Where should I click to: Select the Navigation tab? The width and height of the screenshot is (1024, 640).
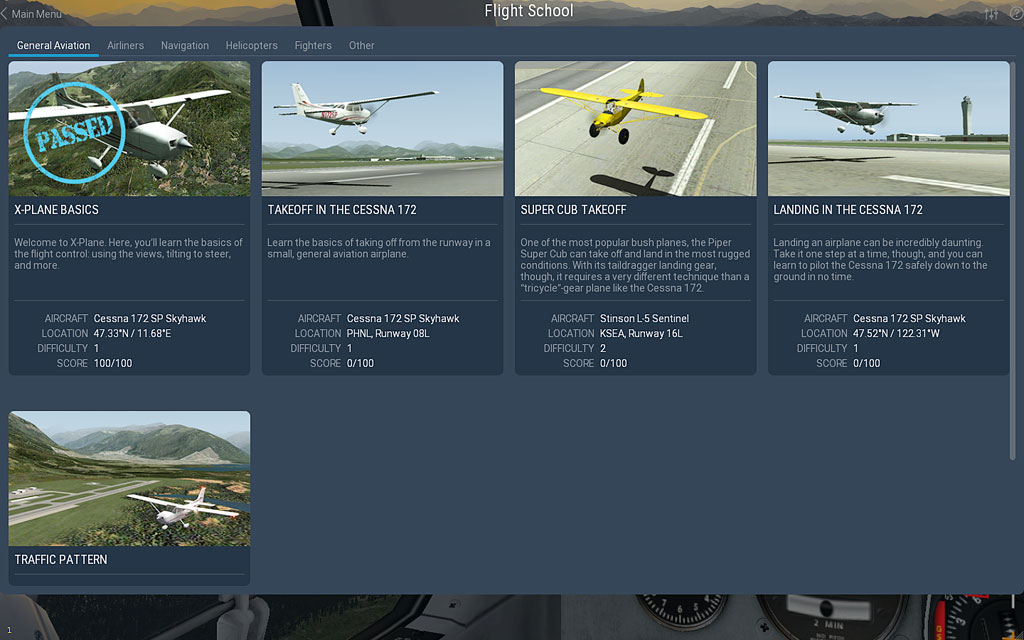[185, 45]
